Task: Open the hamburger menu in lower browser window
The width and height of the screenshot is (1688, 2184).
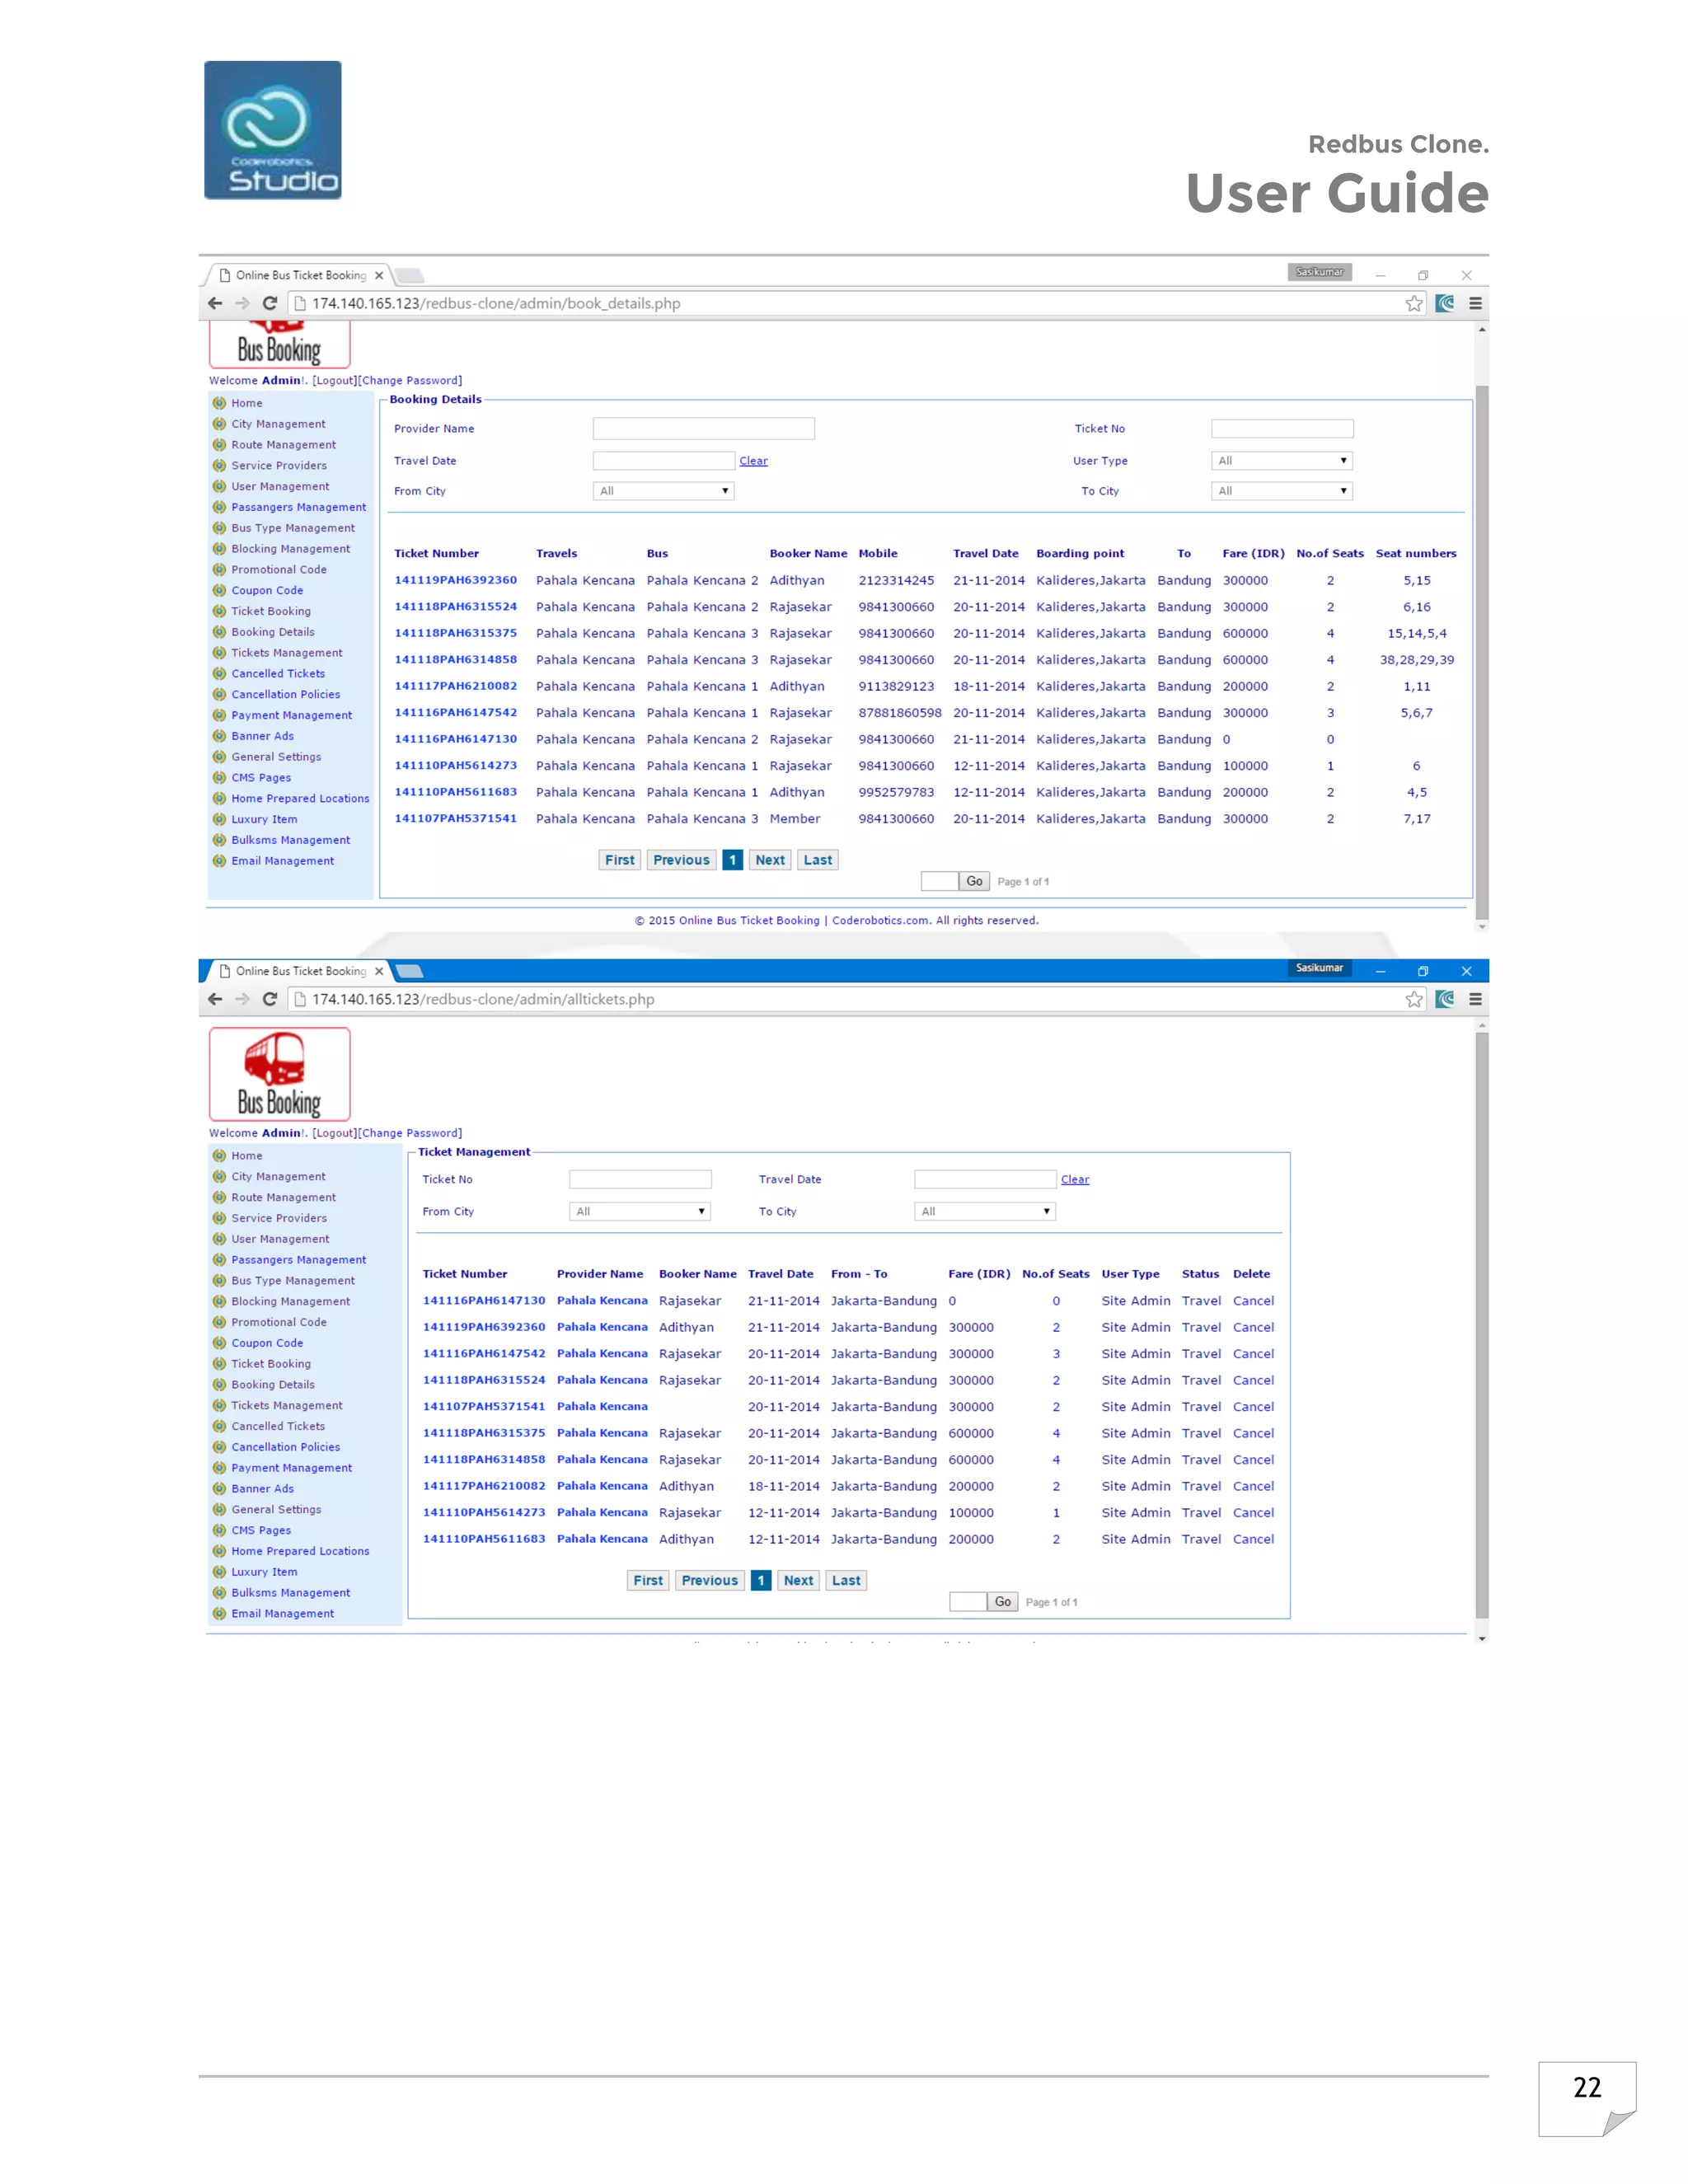Action: 1475,999
